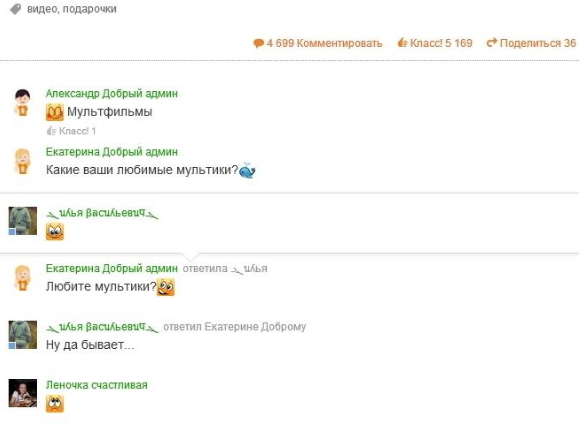
Task: Like Александр's comment via Класс! 1
Action: pos(71,131)
